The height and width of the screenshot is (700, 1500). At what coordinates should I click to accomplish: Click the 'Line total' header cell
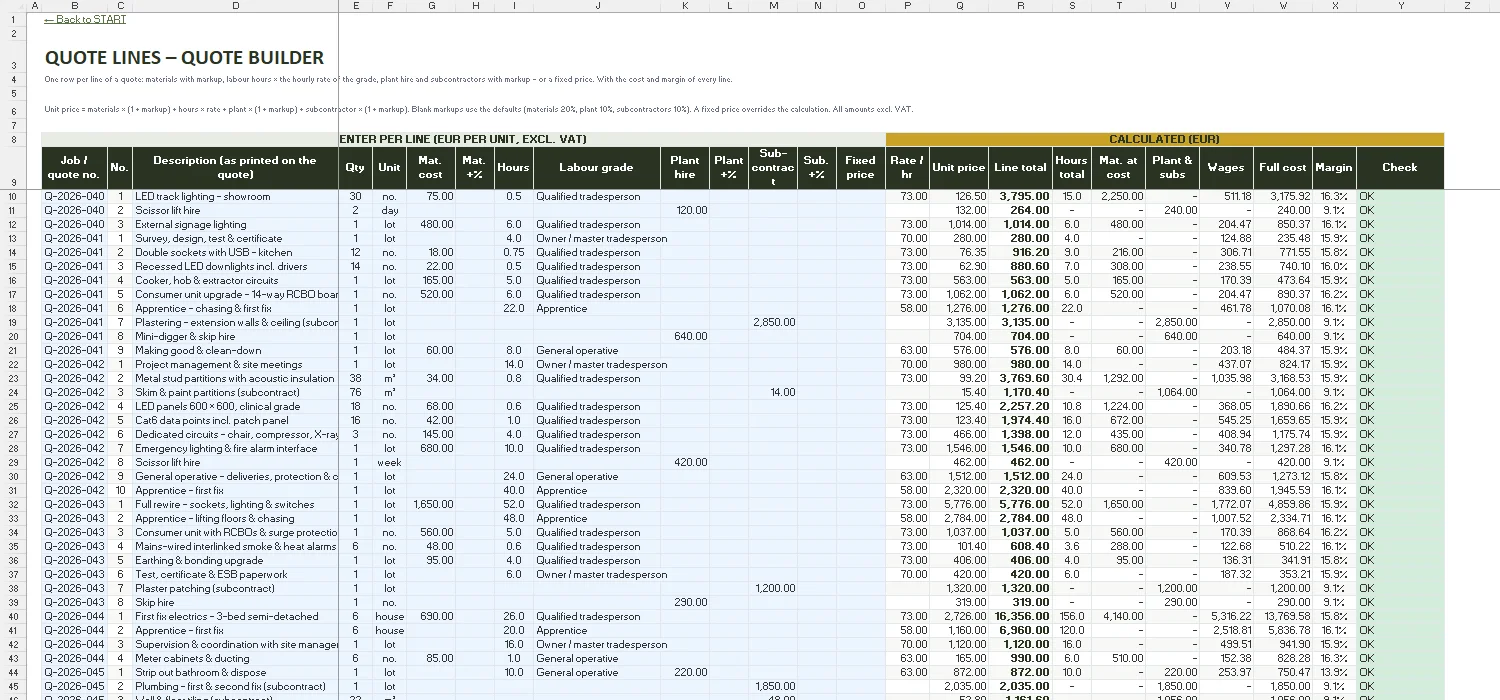point(1020,167)
